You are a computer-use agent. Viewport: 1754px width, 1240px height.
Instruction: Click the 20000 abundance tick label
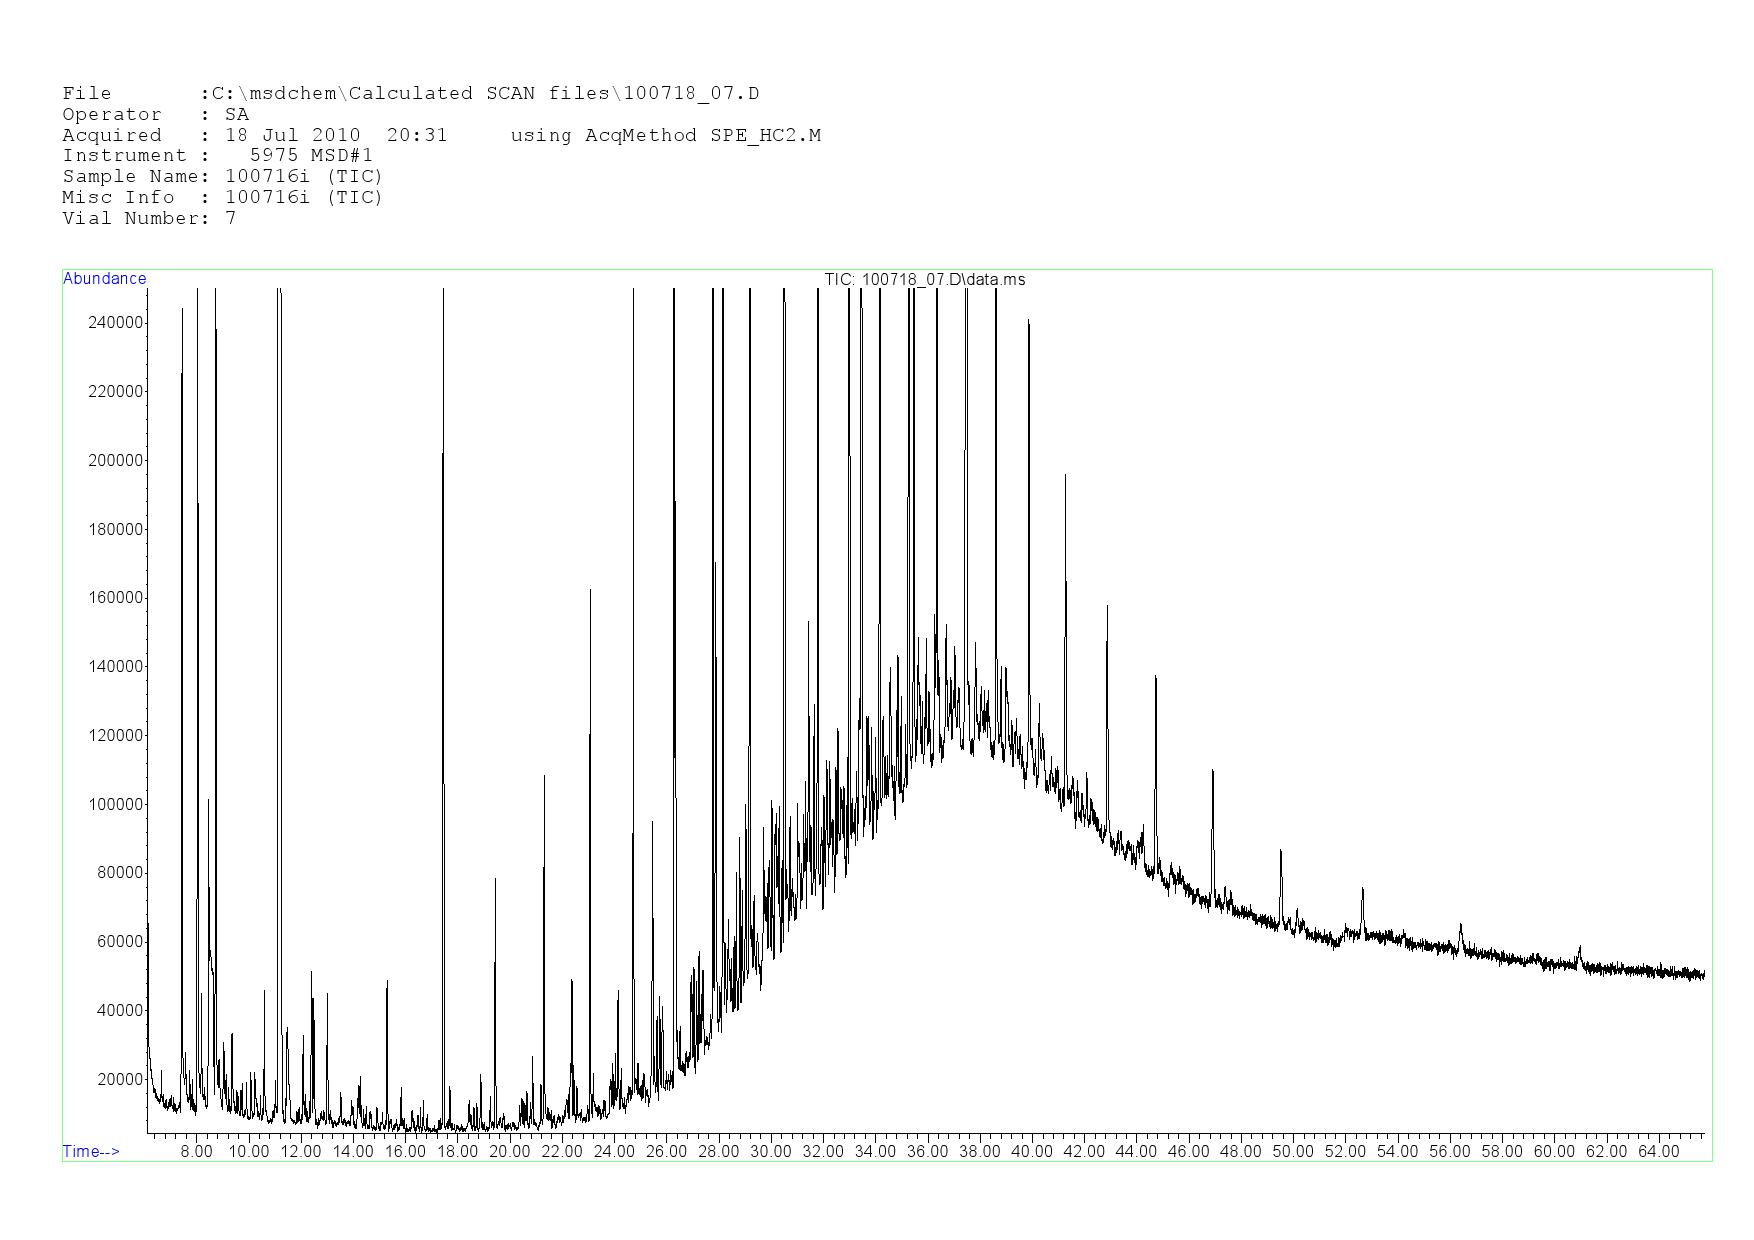coord(120,1079)
